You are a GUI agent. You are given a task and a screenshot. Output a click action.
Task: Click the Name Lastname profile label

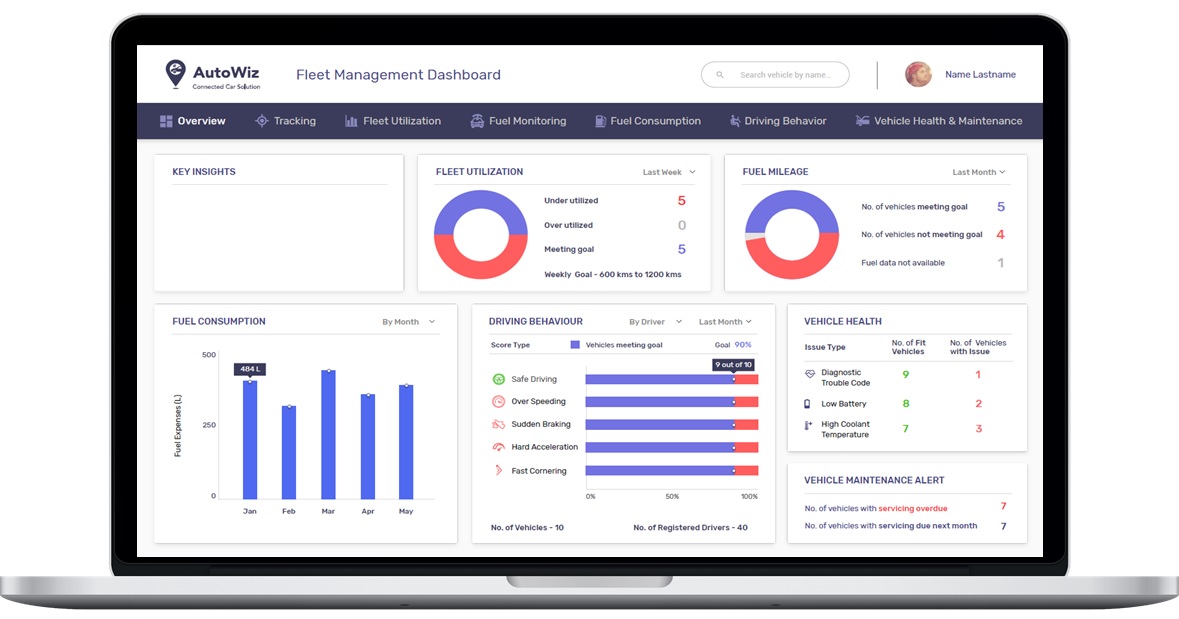click(x=980, y=74)
